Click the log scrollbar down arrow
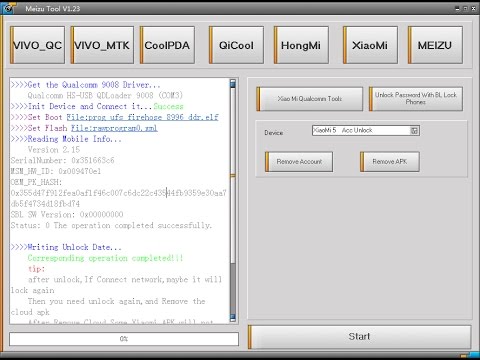Screen dimensions: 480x360 pos(233,317)
